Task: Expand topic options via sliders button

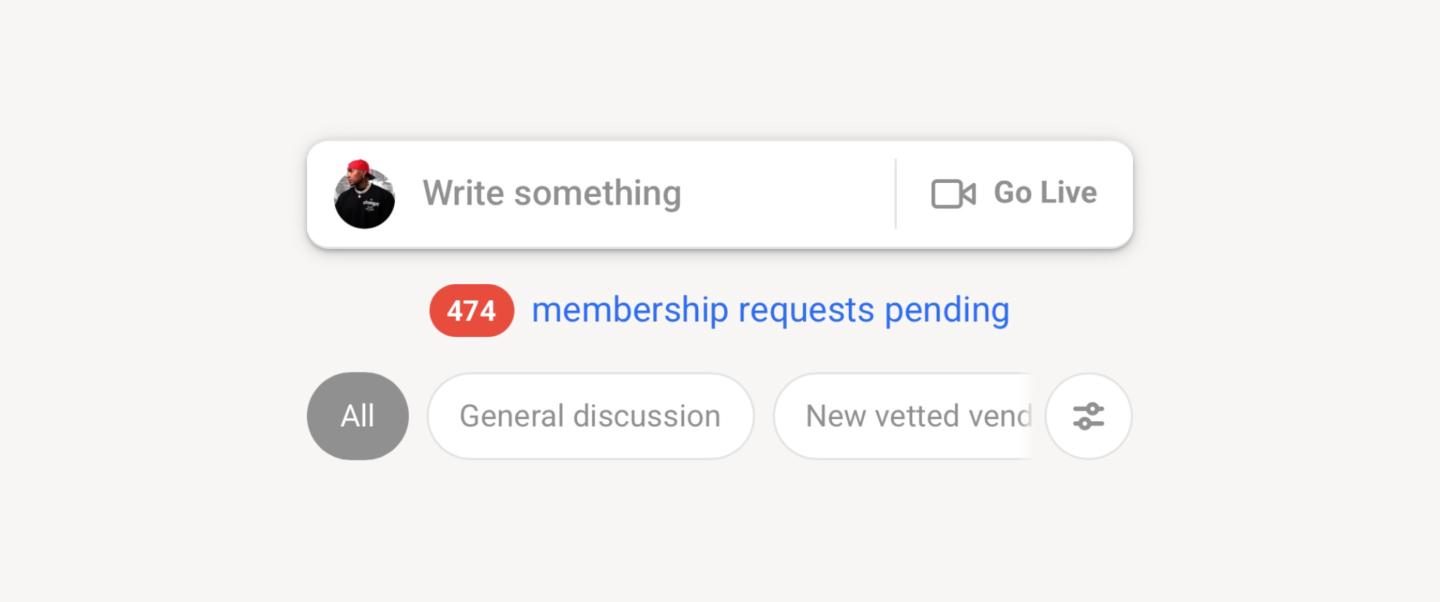Action: click(x=1088, y=416)
